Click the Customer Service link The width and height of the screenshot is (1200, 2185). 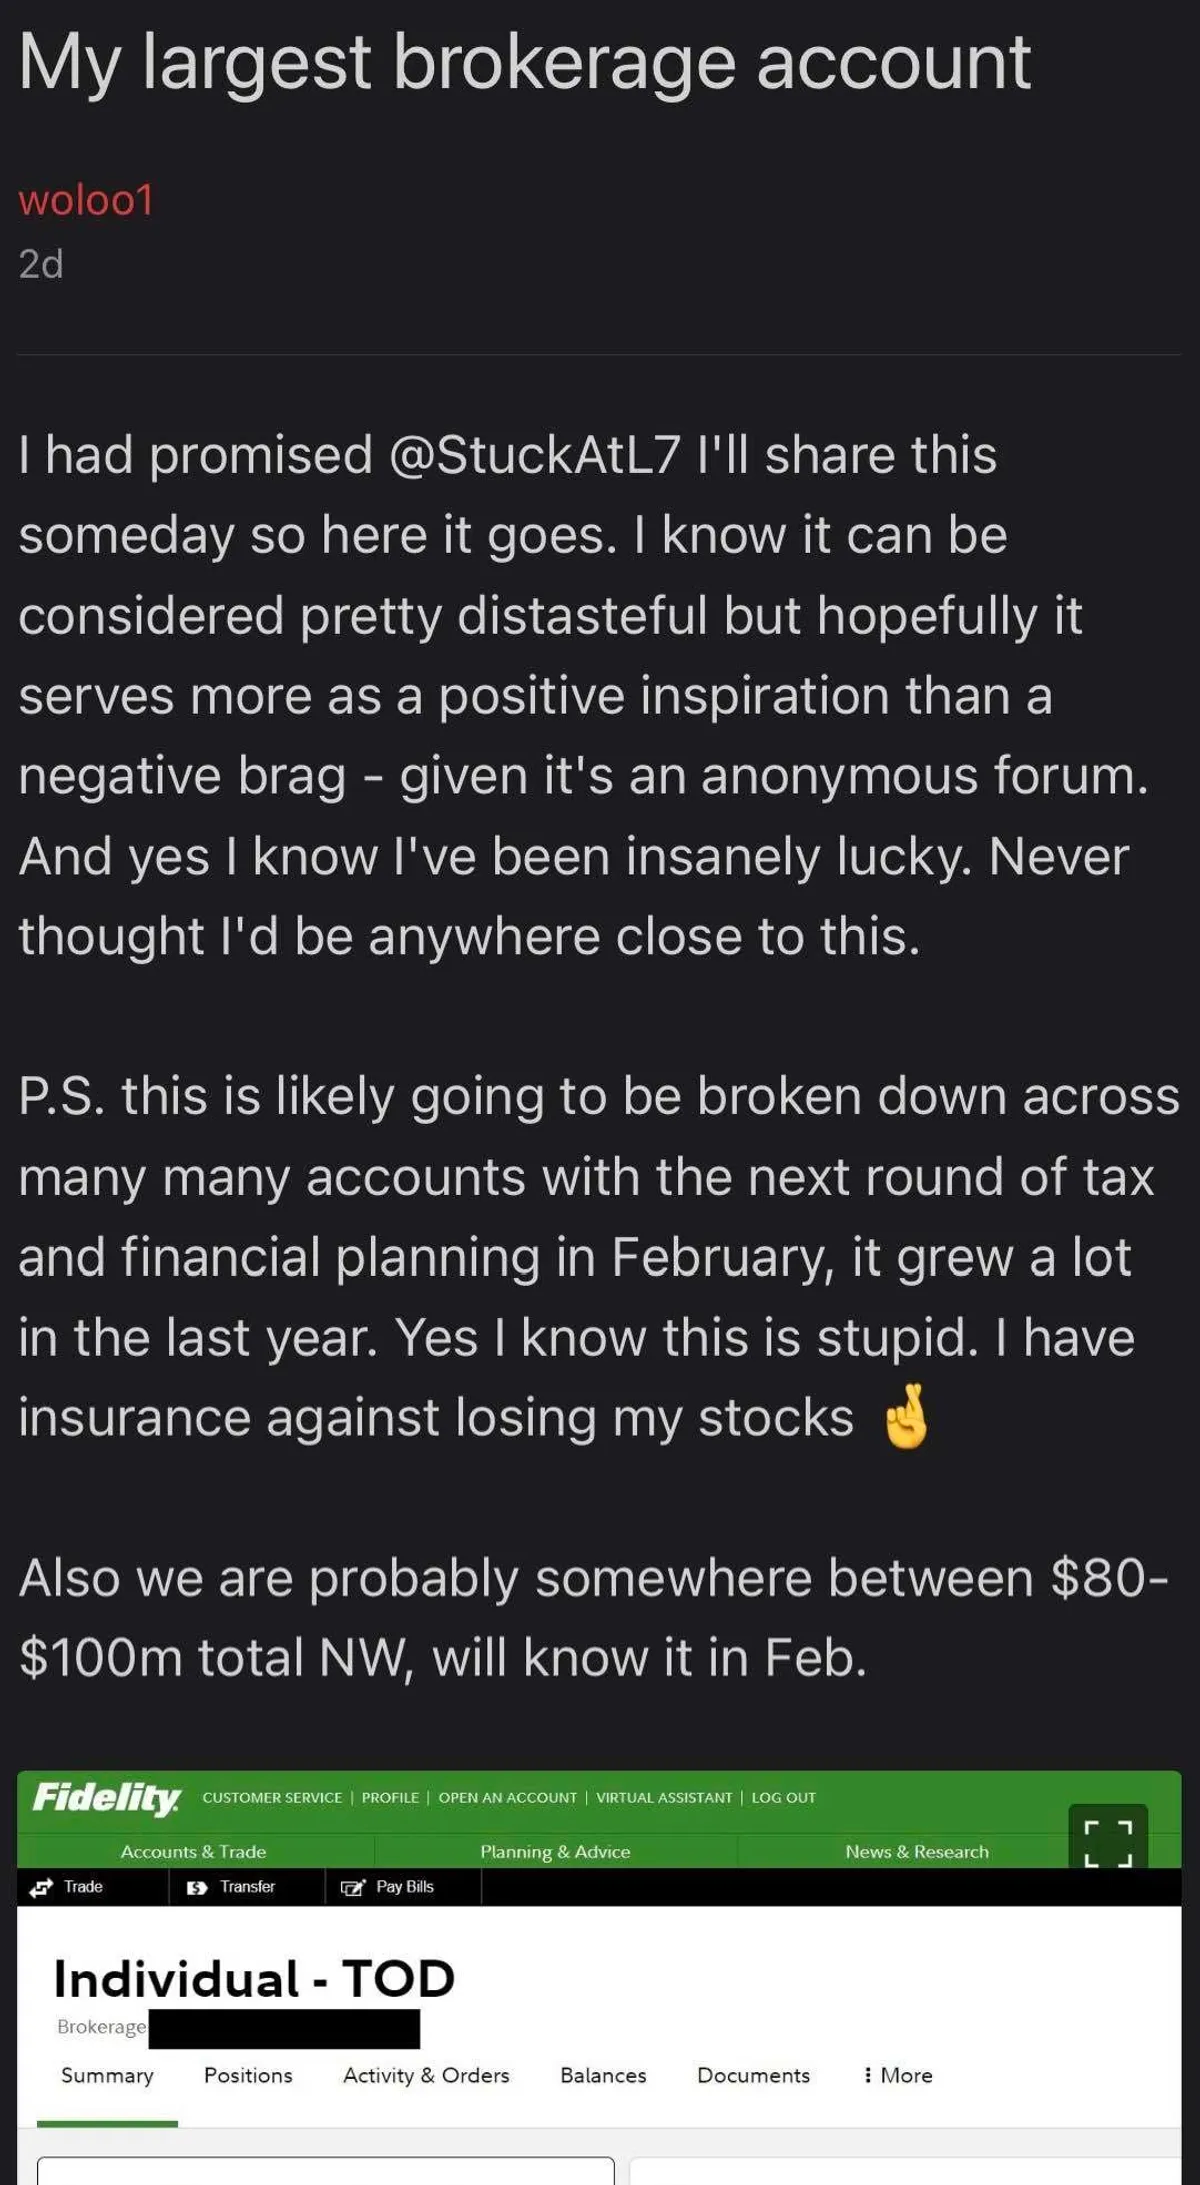point(272,1797)
